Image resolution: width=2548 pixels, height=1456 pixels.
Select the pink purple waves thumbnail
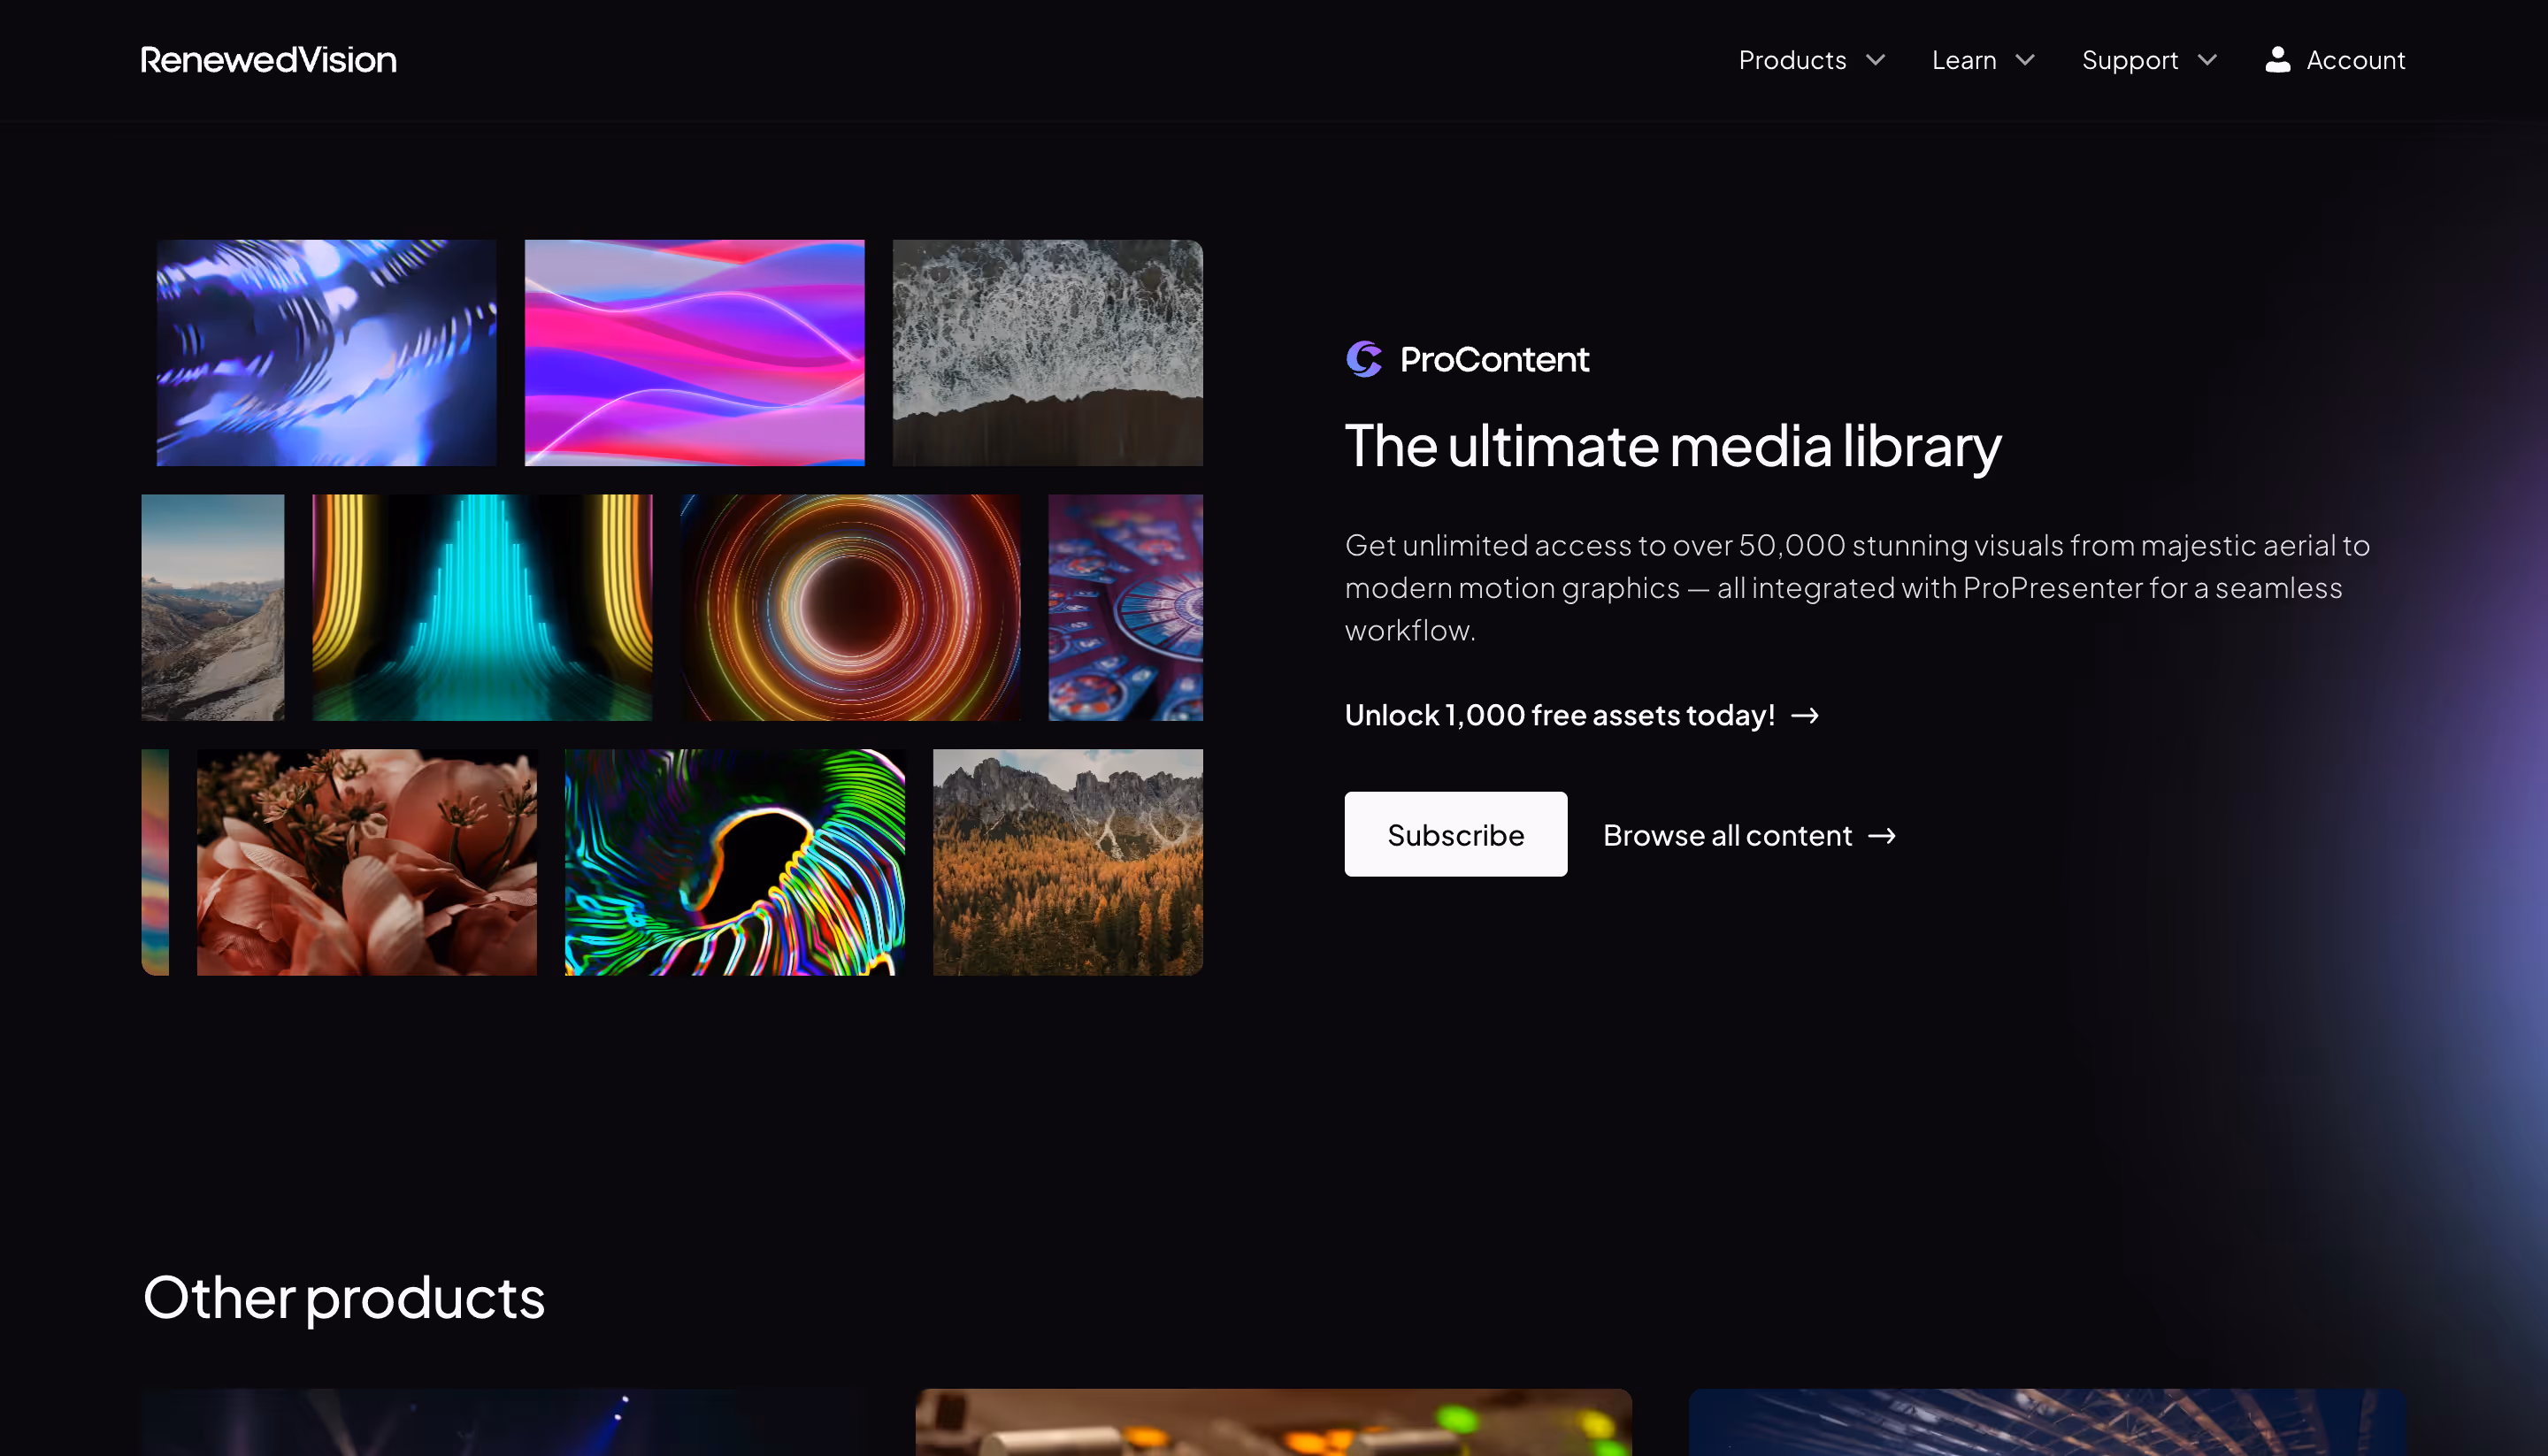(694, 353)
